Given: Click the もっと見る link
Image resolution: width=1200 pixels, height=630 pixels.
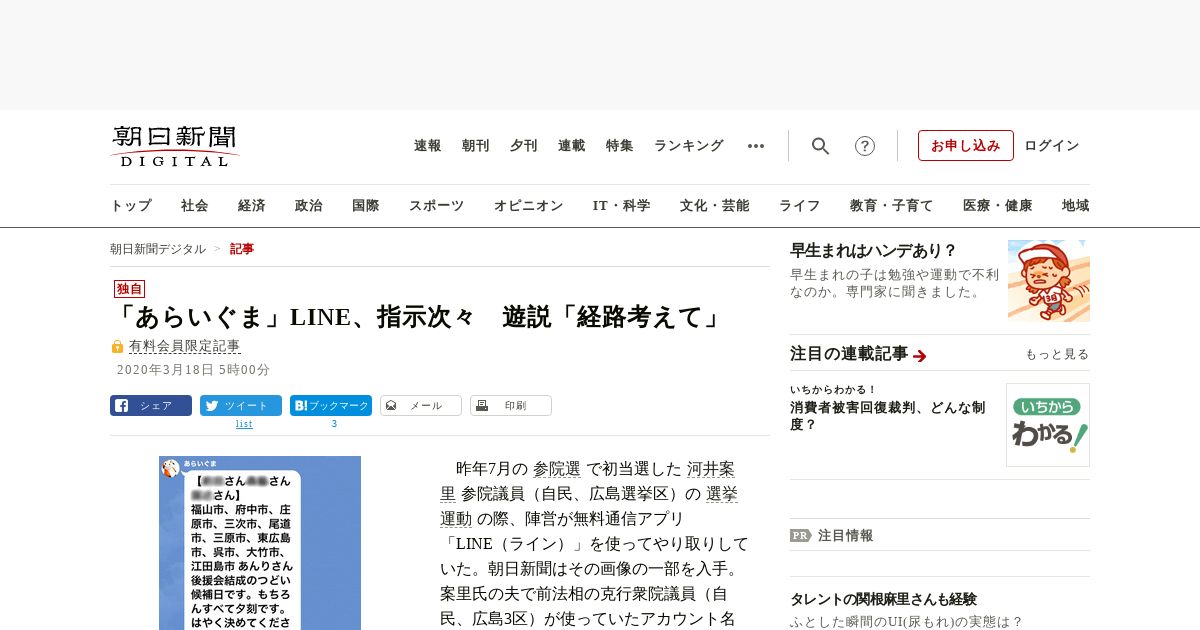Looking at the screenshot, I should 1057,354.
